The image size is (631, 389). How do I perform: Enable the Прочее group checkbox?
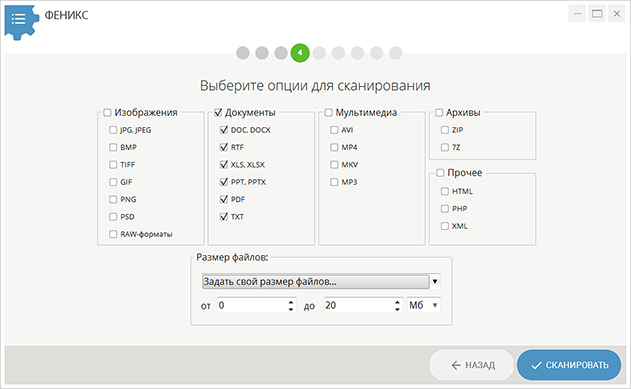440,173
